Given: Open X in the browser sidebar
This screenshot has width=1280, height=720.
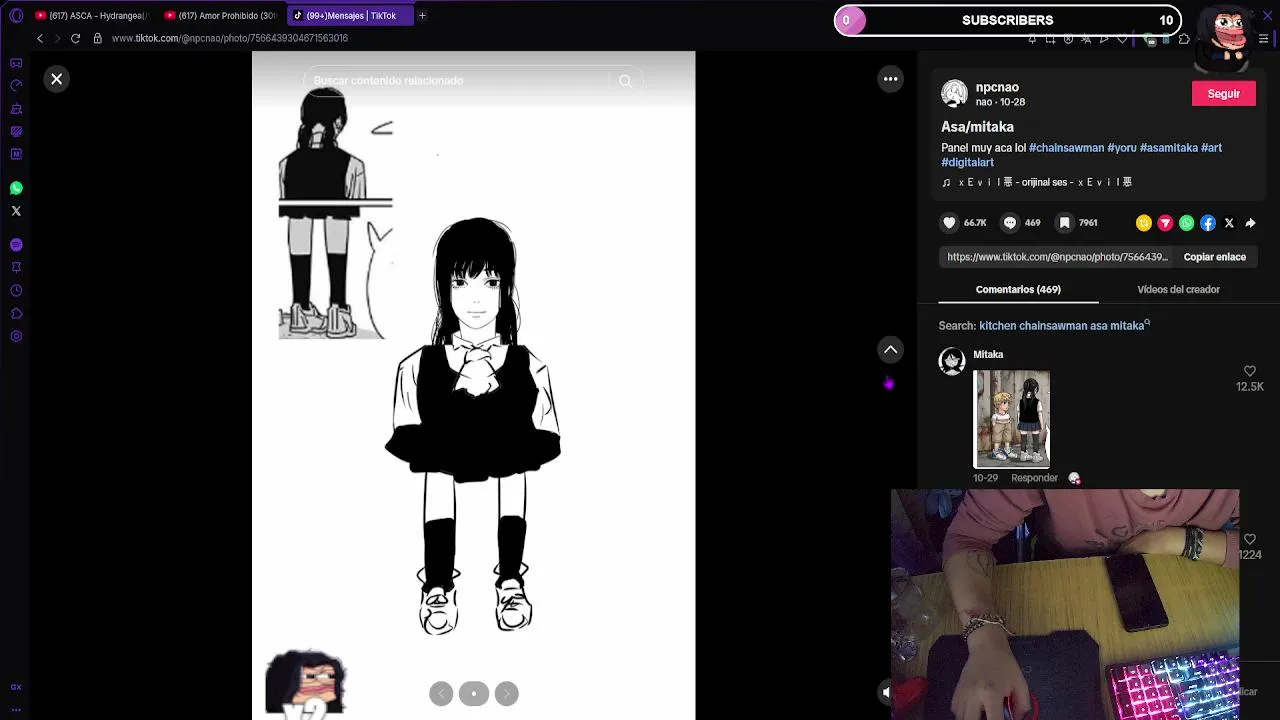Looking at the screenshot, I should [16, 211].
